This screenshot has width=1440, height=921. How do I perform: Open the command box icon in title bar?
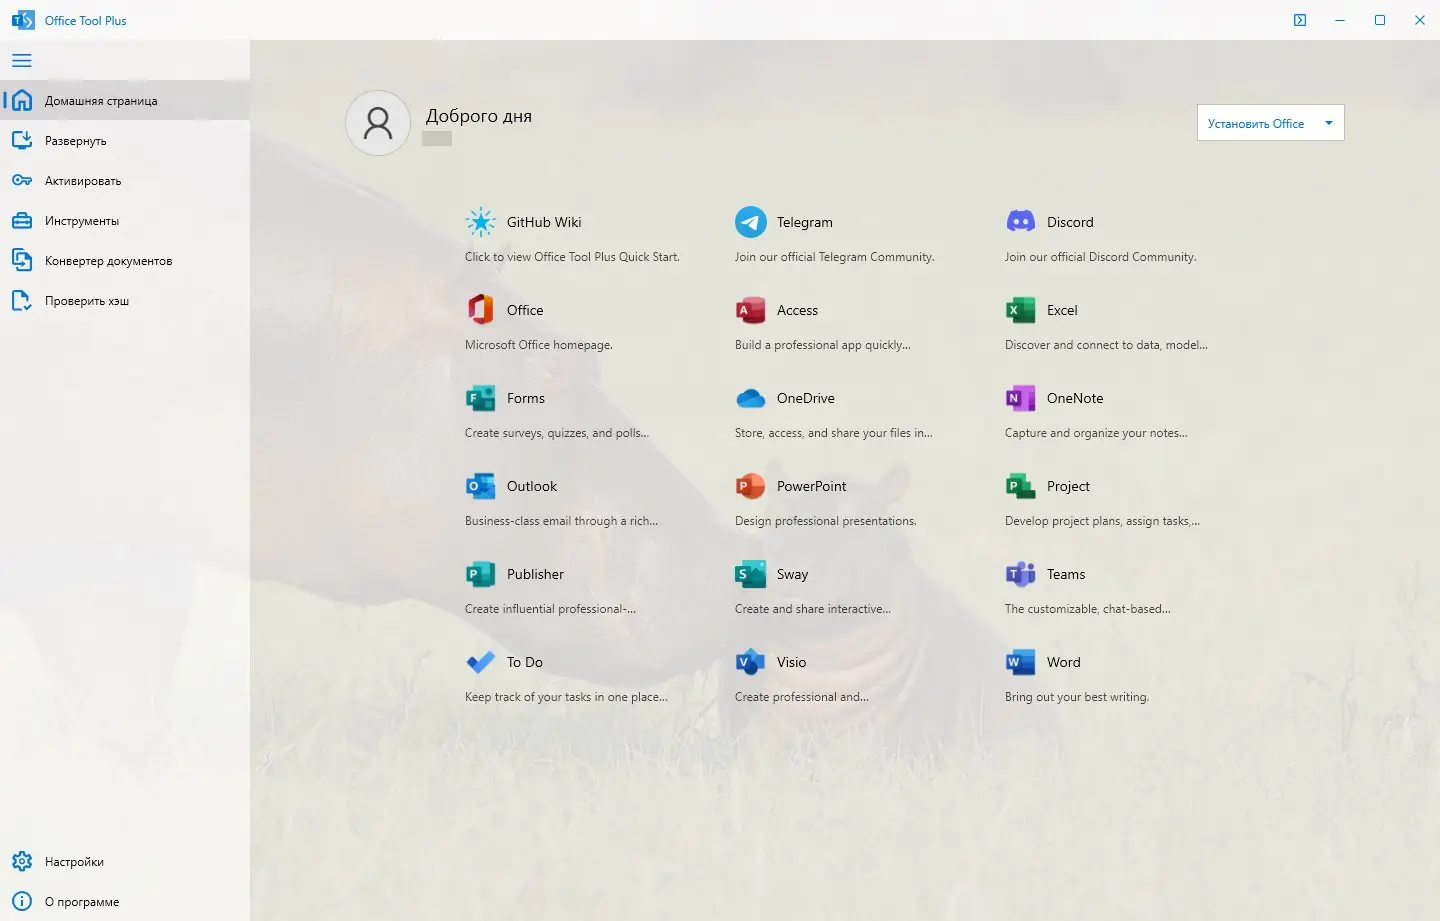1300,20
